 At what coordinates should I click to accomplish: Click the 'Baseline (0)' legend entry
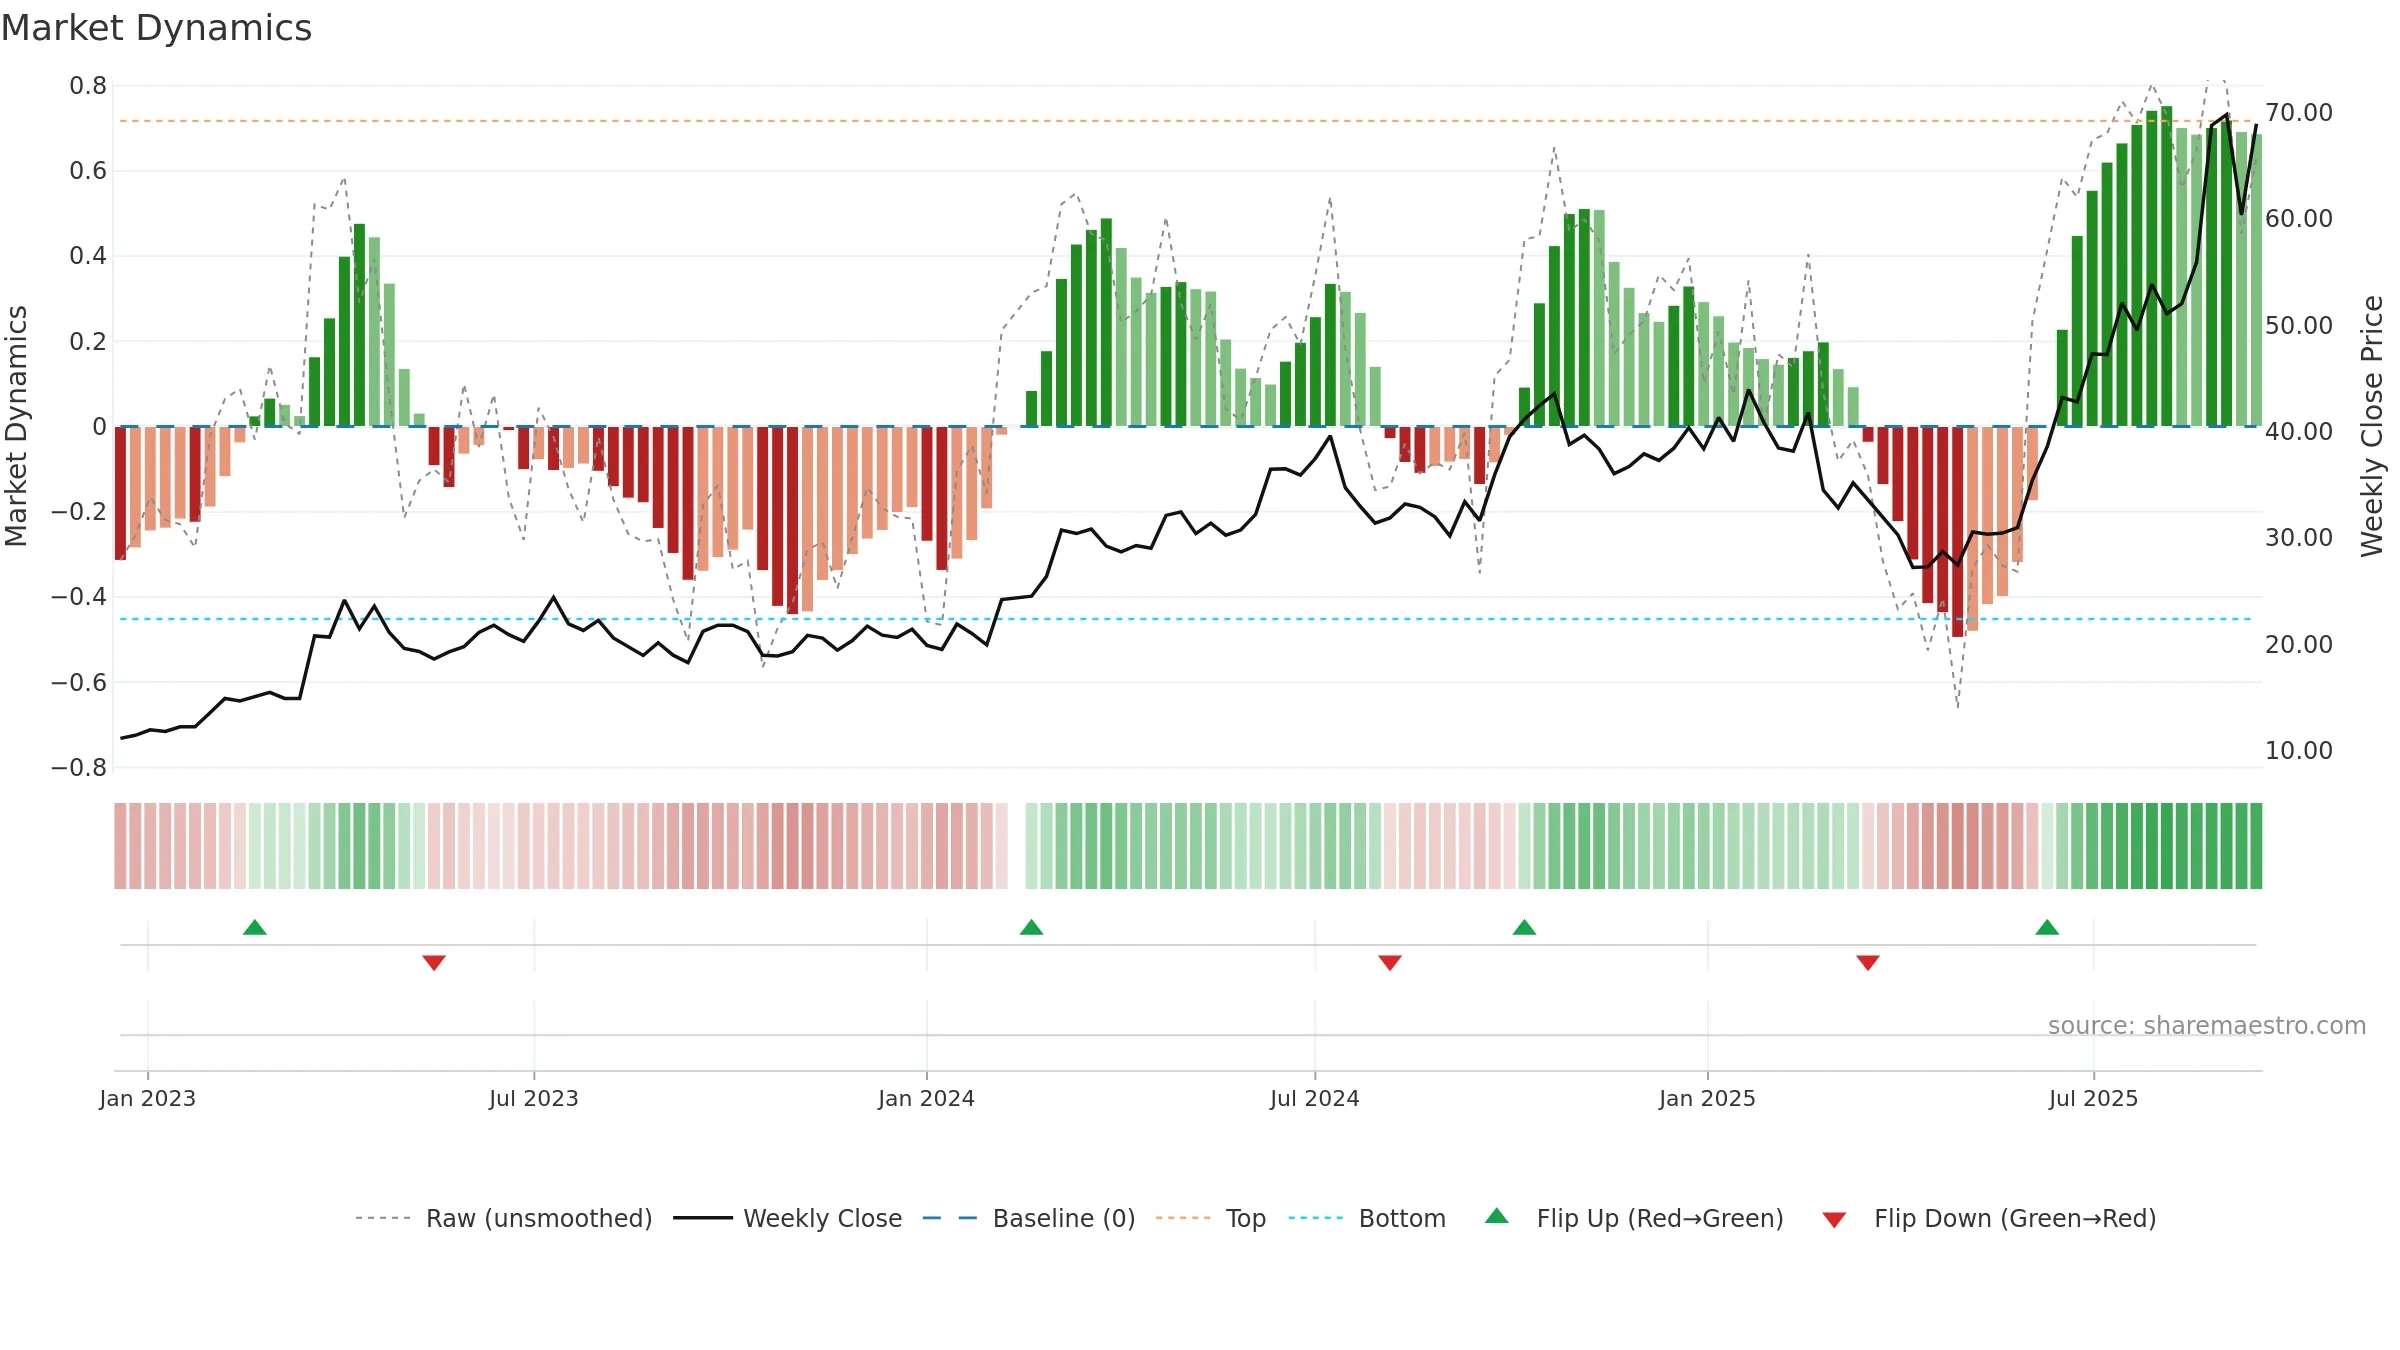[1028, 1218]
